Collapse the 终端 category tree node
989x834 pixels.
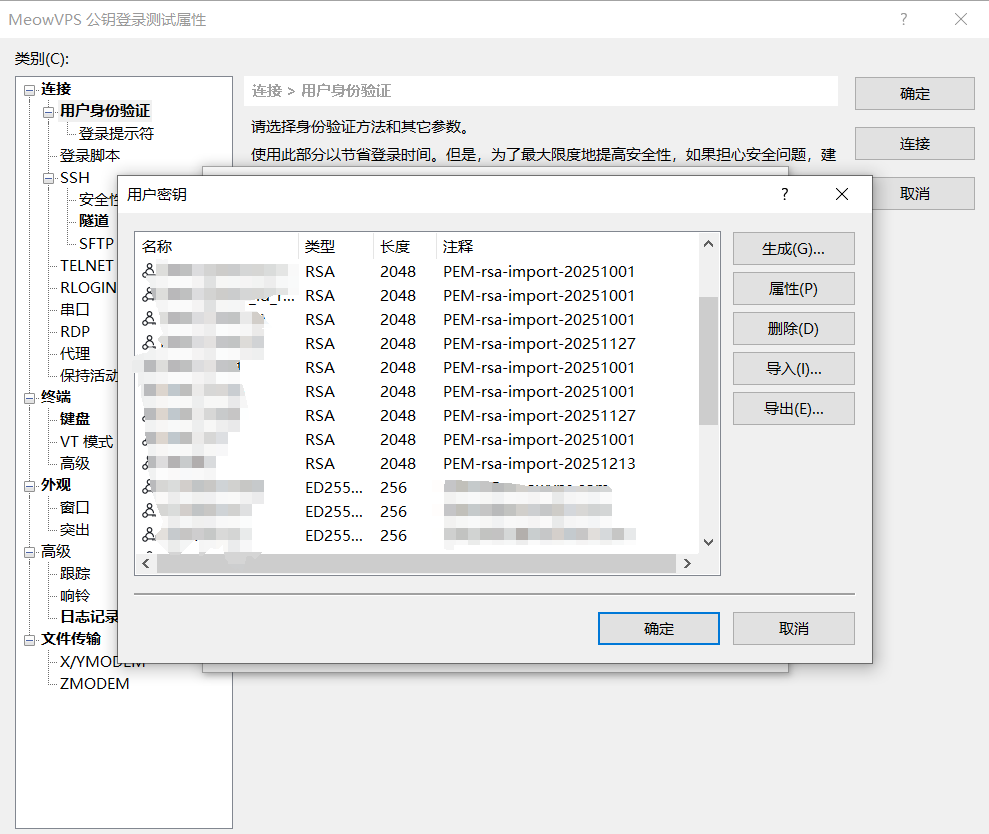pos(29,398)
